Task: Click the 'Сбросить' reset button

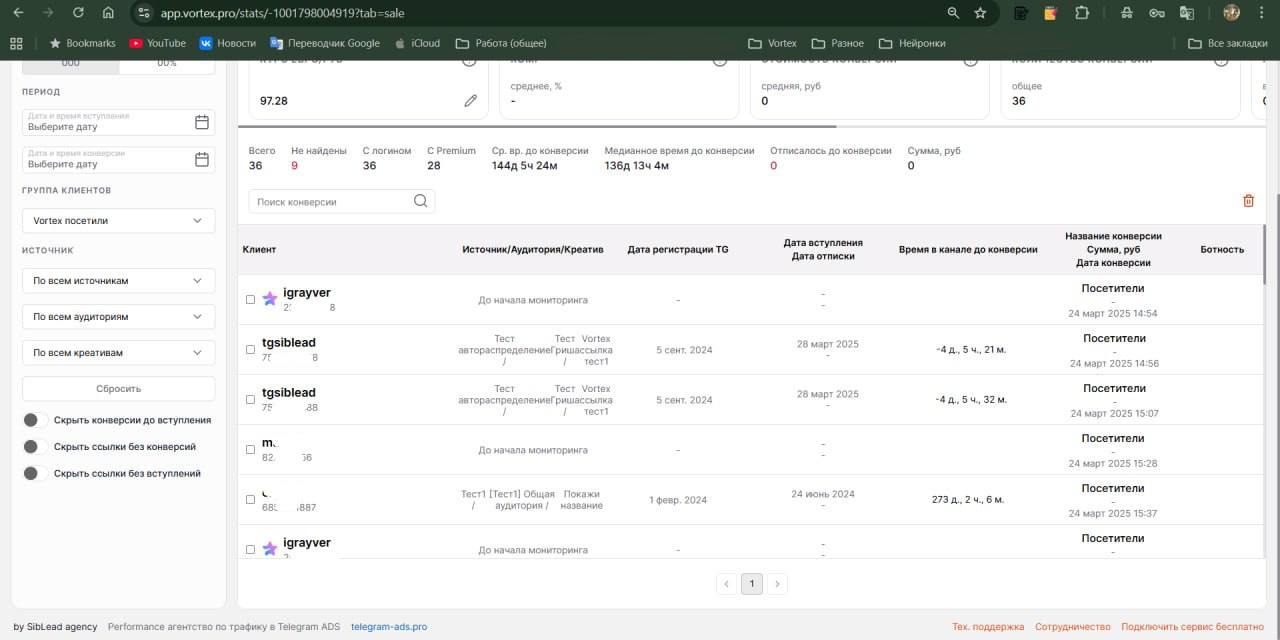Action: click(118, 389)
